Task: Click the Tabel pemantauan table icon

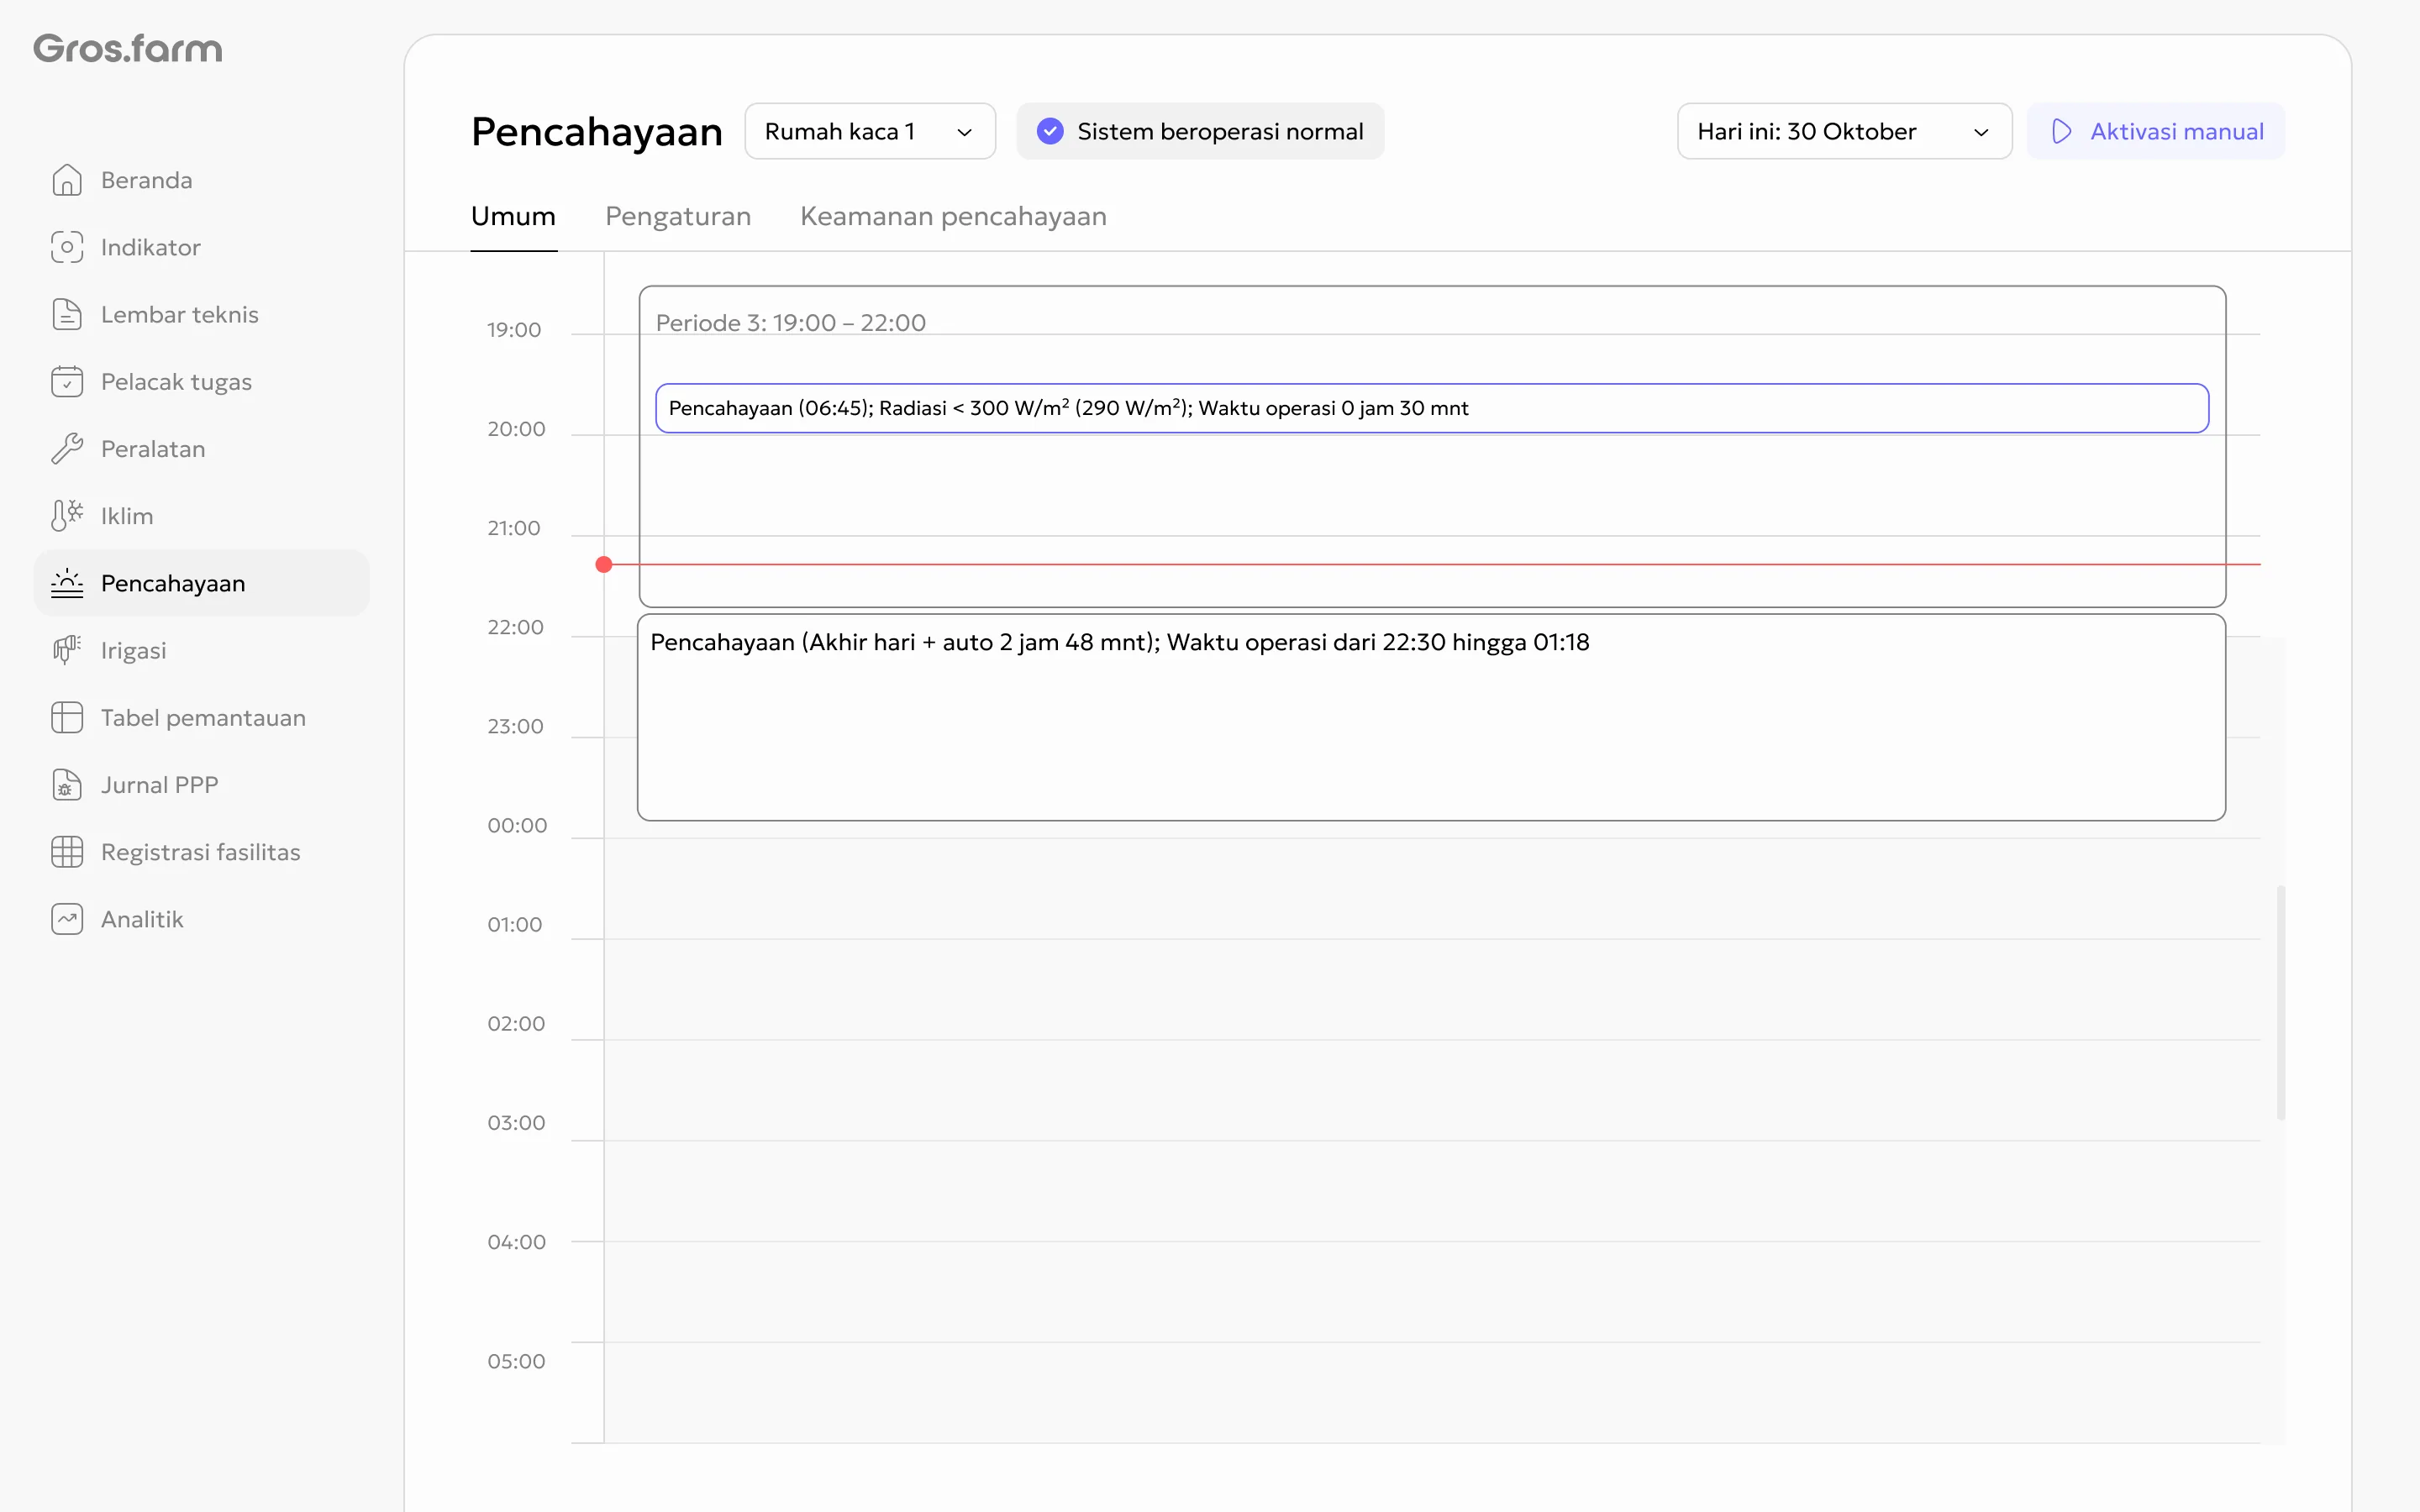Action: 67,717
